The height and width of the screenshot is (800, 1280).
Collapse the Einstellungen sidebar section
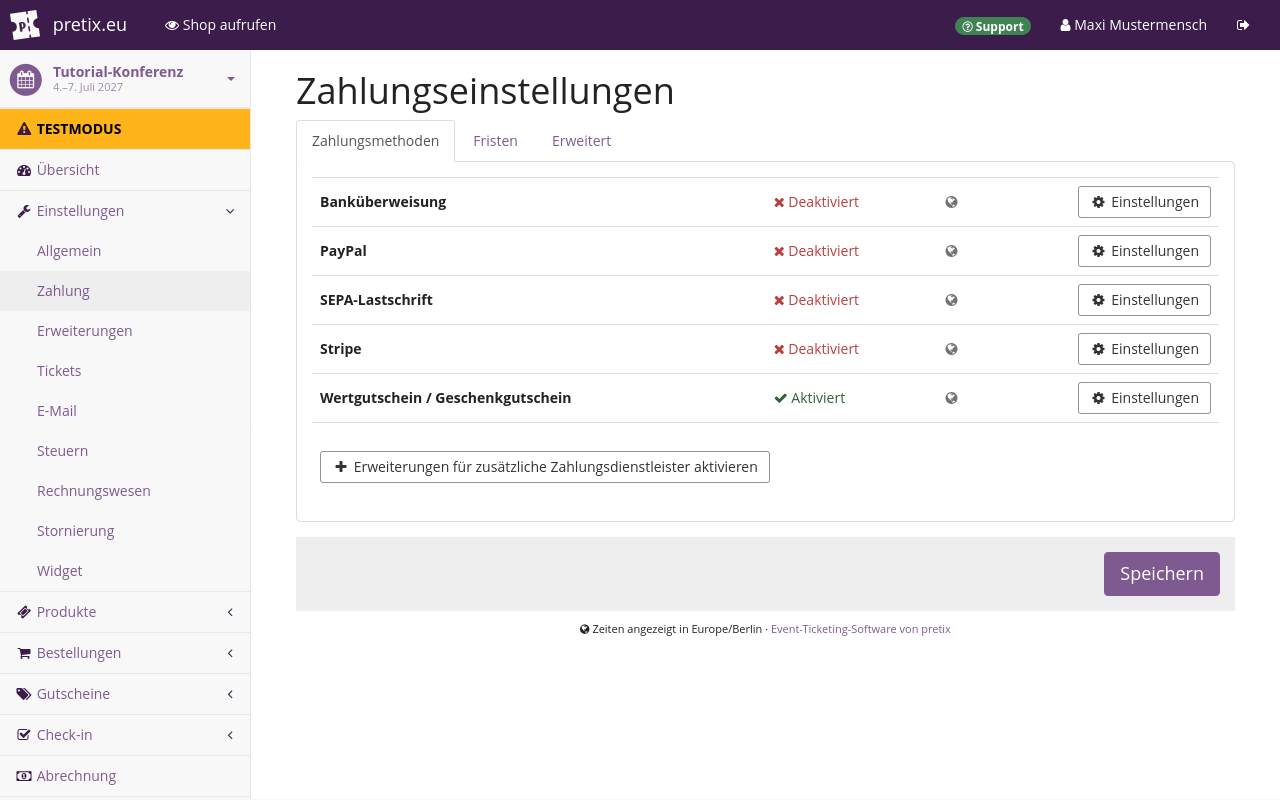click(x=230, y=211)
